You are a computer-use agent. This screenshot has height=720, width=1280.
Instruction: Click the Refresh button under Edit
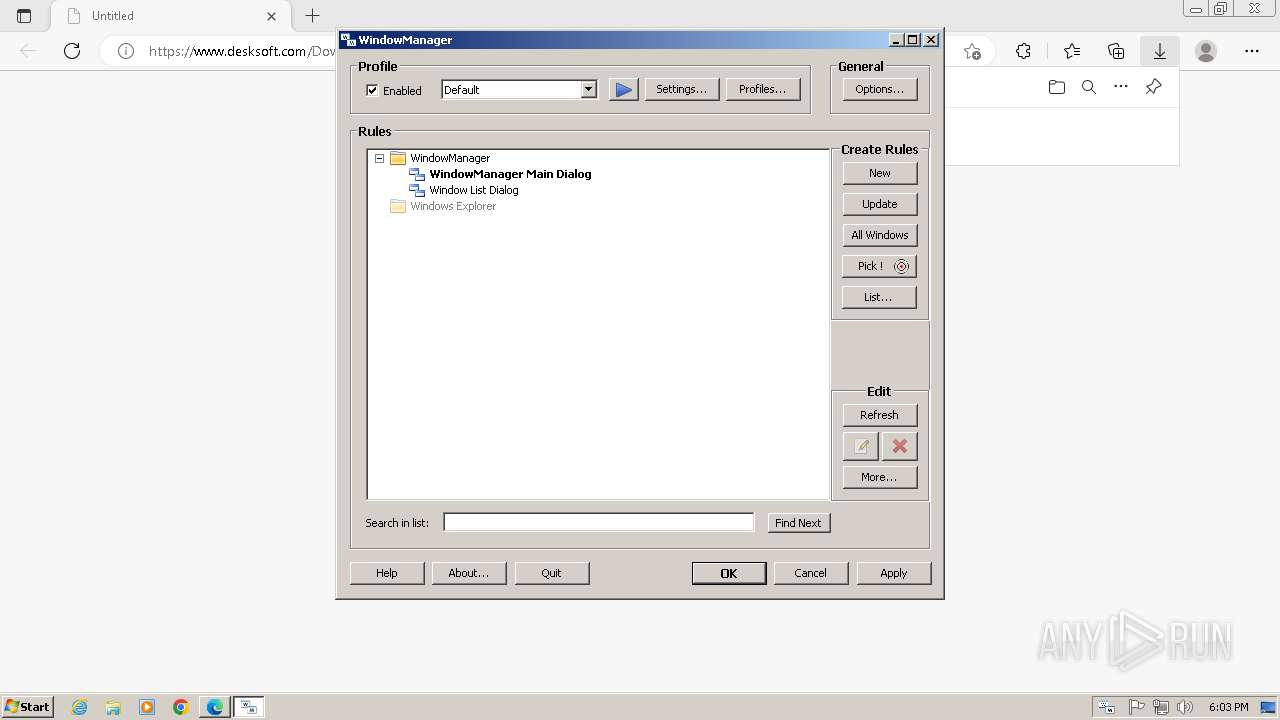(879, 415)
